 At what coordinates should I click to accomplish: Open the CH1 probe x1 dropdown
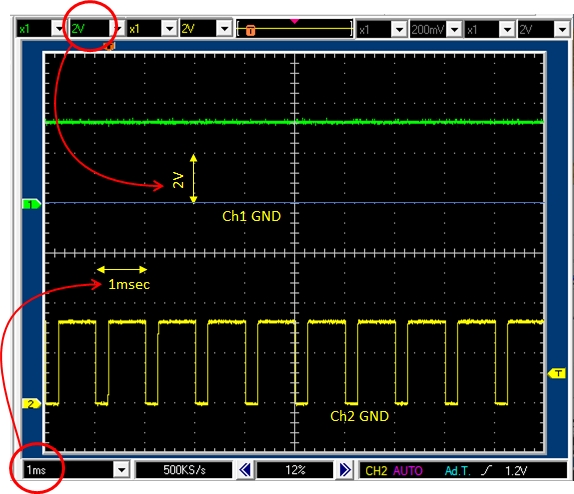coord(59,28)
